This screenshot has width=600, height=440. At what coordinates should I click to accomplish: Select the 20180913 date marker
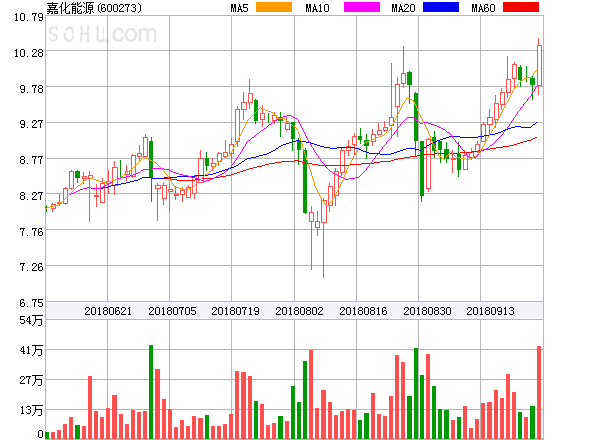[x=491, y=311]
